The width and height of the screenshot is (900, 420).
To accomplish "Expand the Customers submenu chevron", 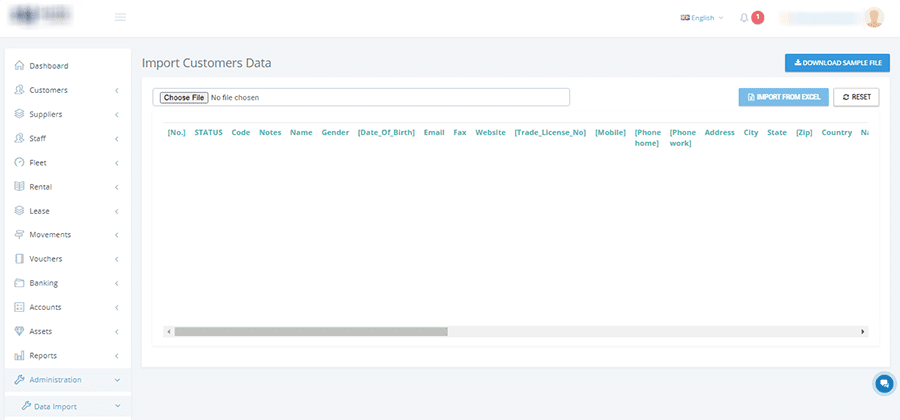I will tap(117, 90).
